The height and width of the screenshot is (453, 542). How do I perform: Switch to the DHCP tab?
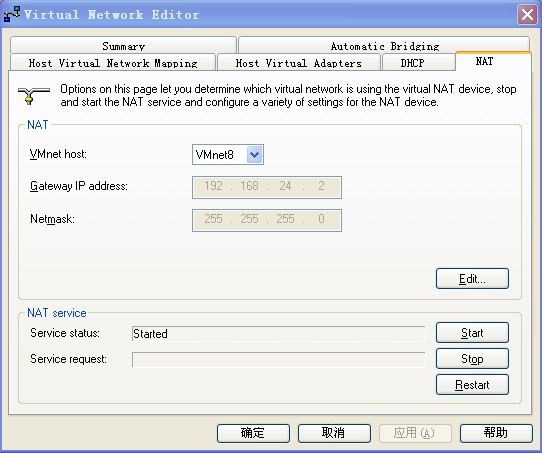(418, 63)
